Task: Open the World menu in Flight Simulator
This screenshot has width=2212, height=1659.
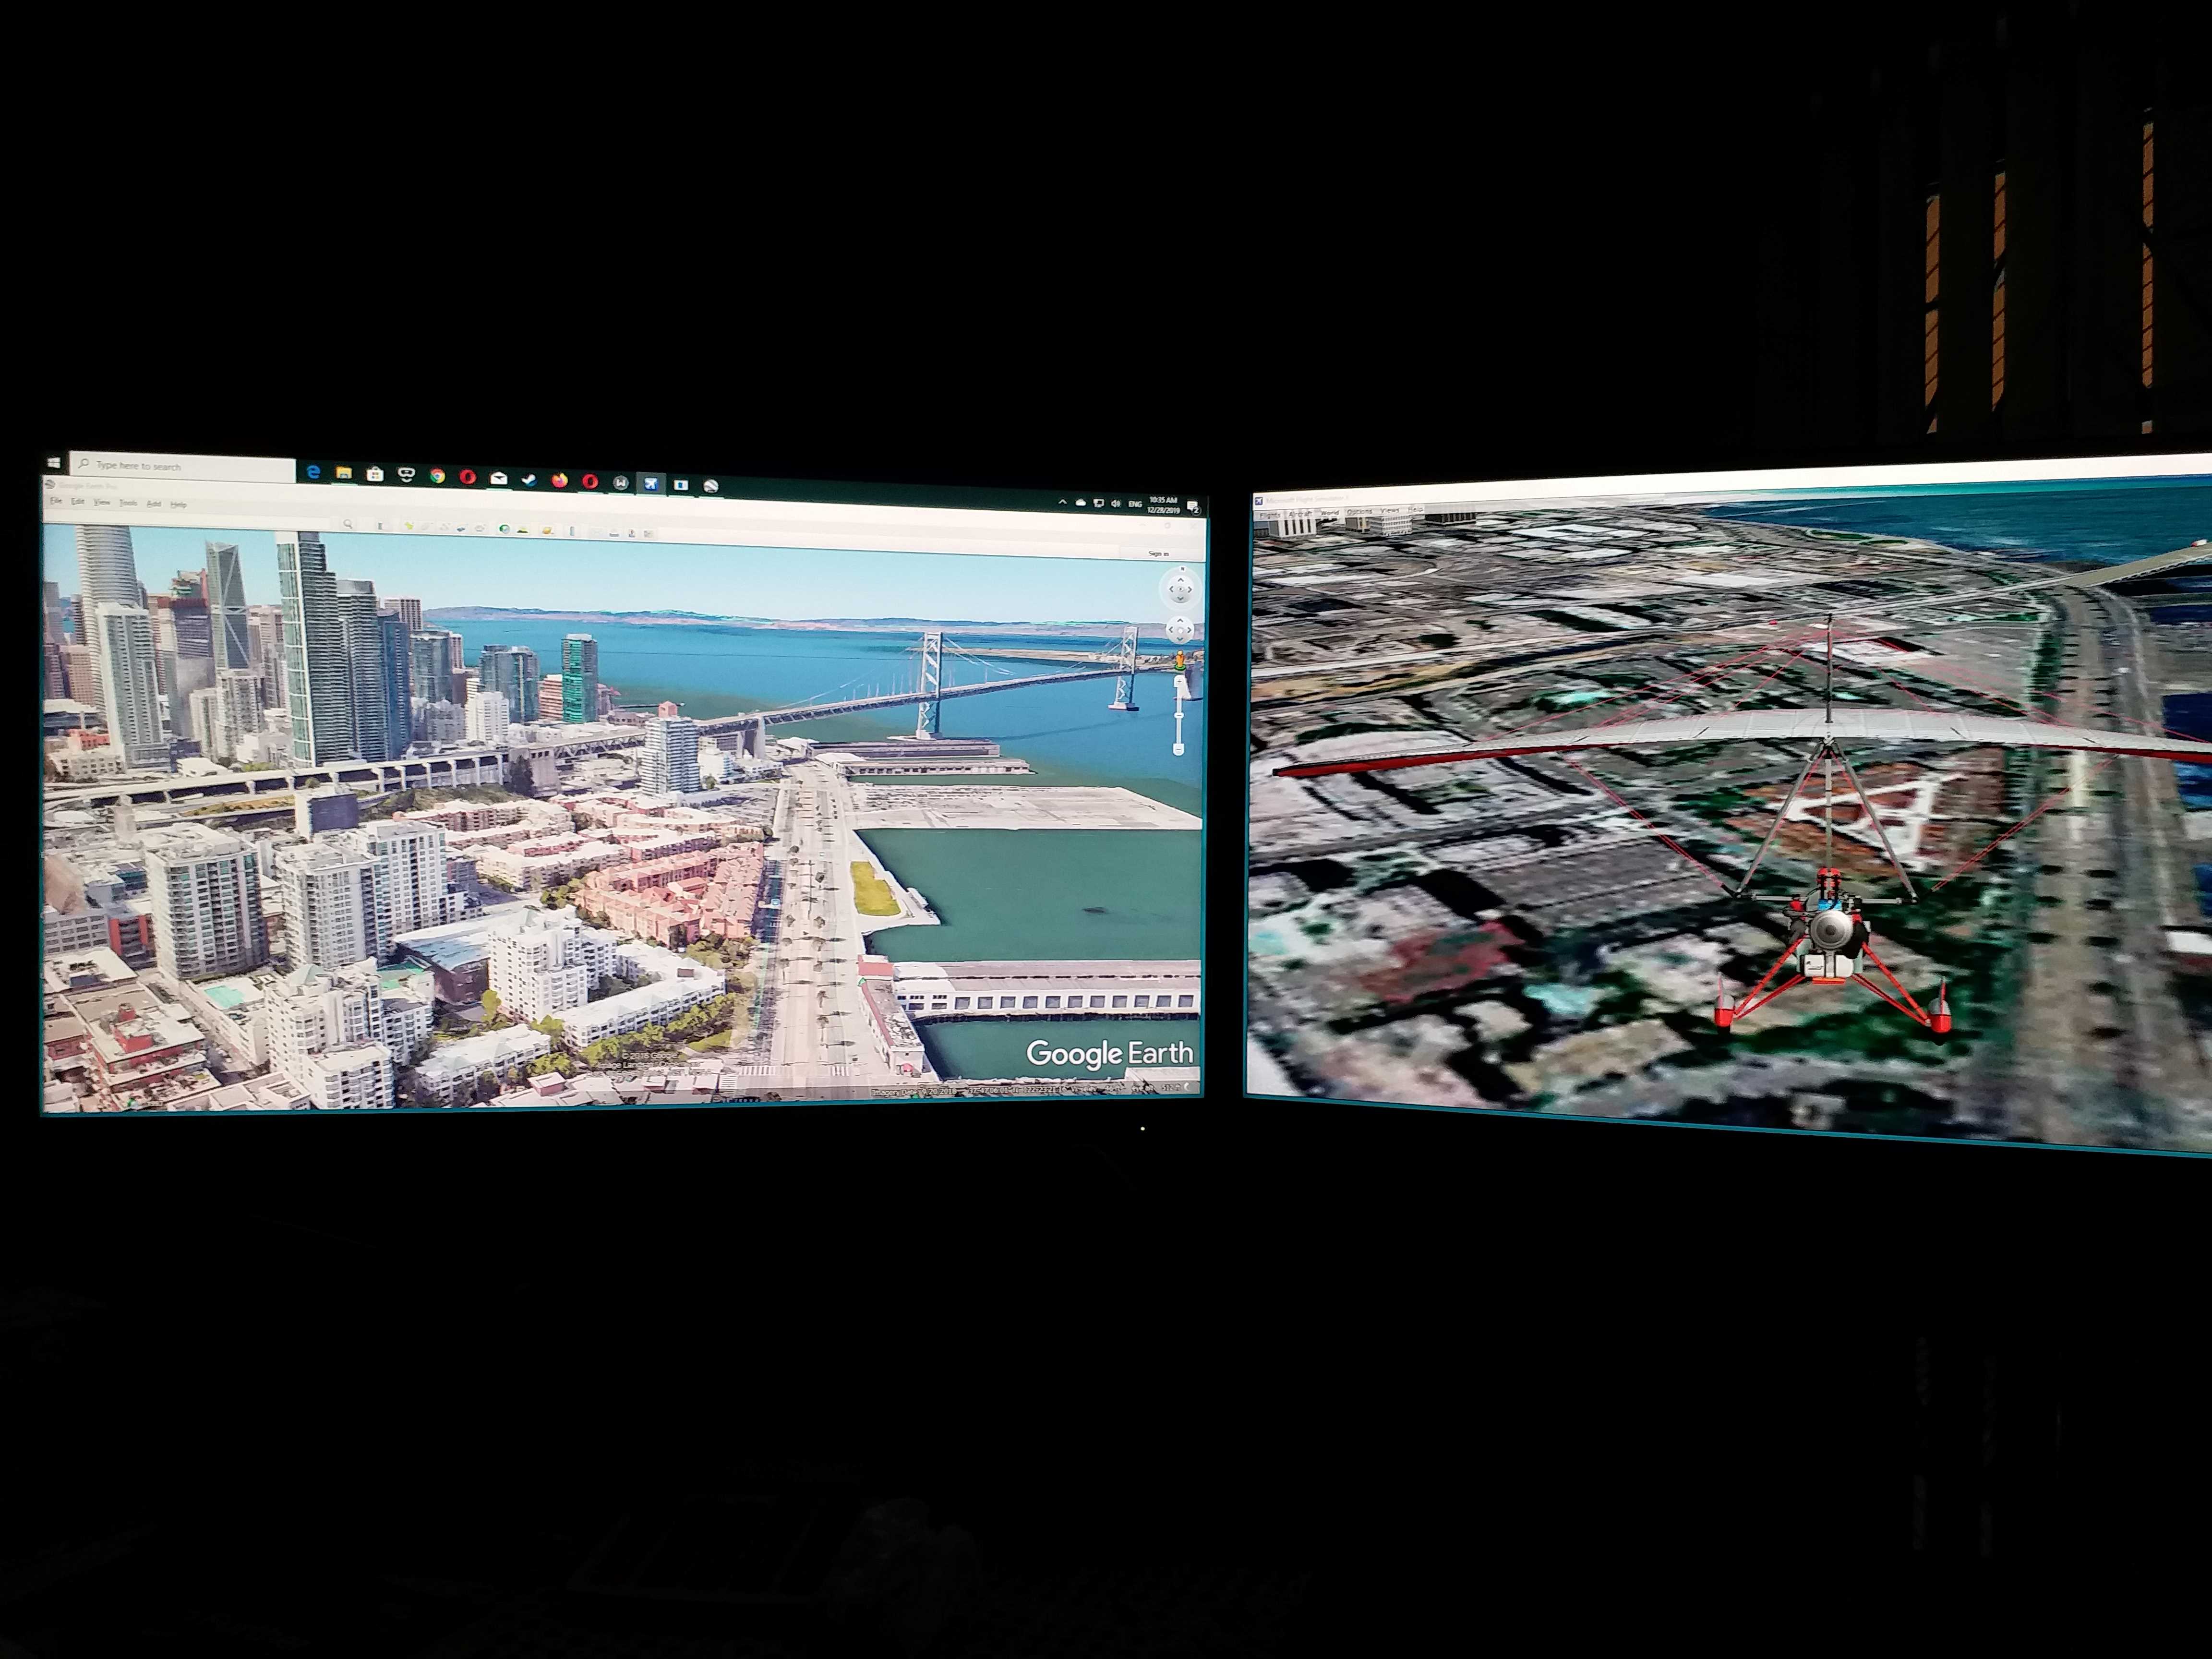Action: point(1330,513)
